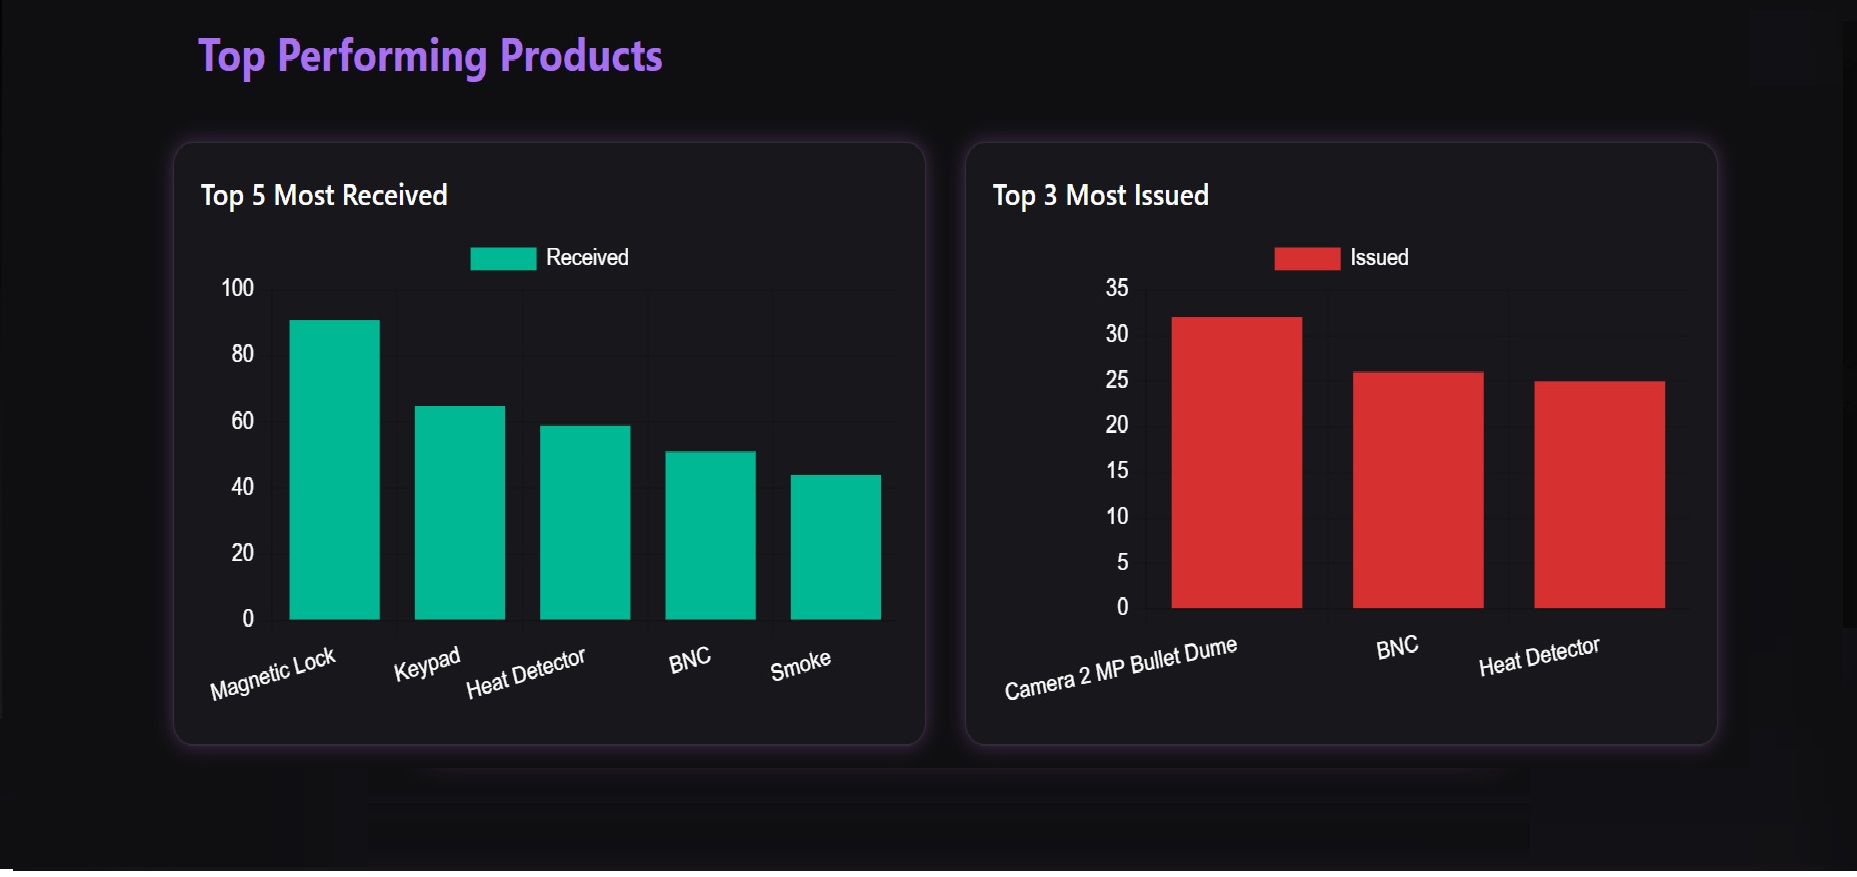The width and height of the screenshot is (1857, 877).
Task: Select the Camera 2 MP Bullet Dume bar
Action: coord(1236,462)
